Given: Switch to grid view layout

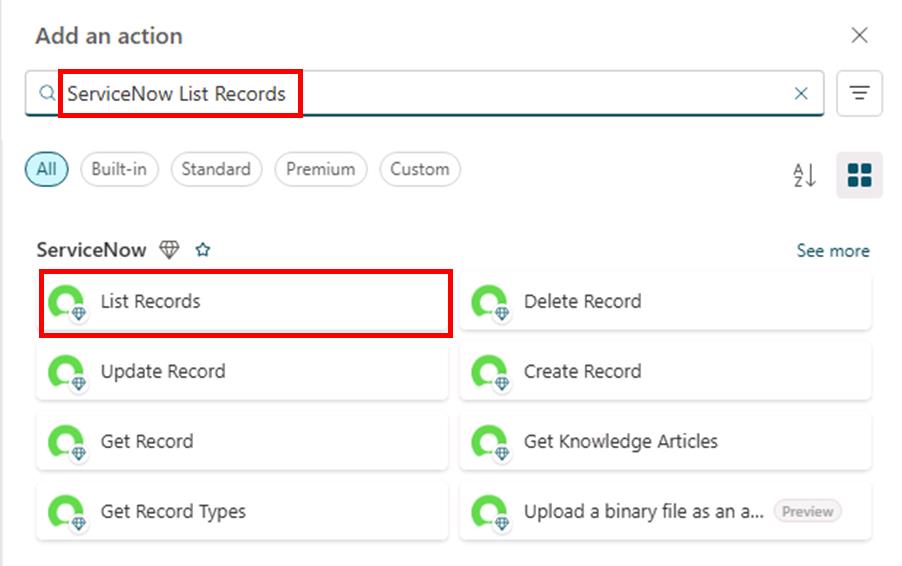Looking at the screenshot, I should click(859, 176).
